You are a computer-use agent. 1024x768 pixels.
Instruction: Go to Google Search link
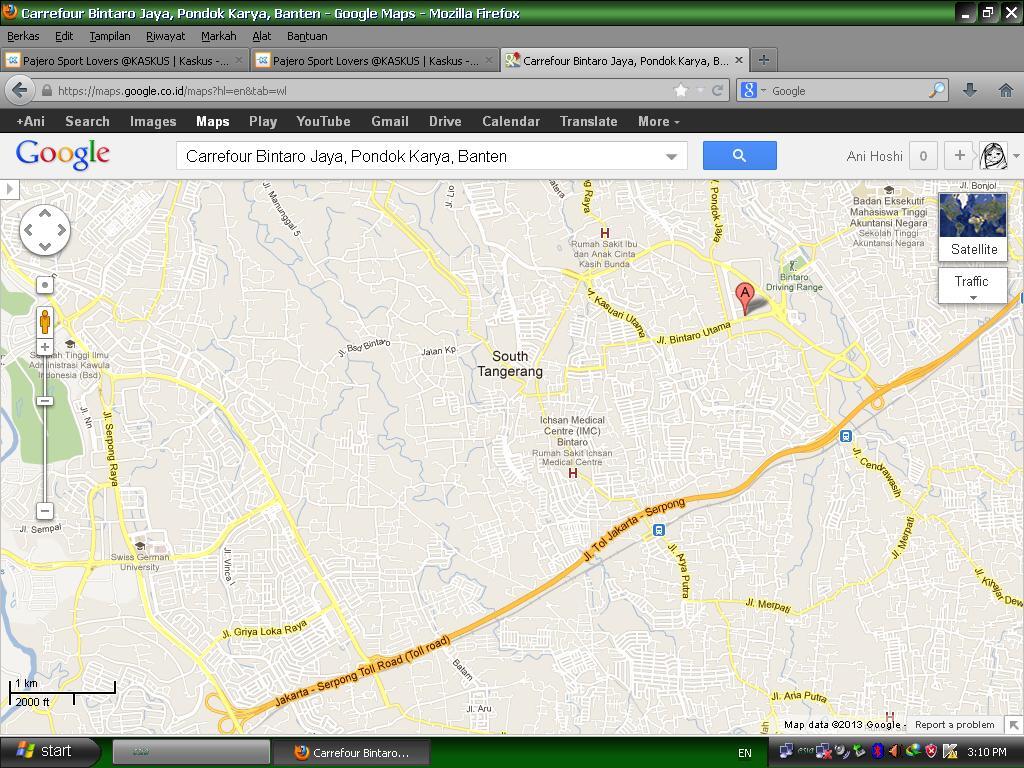pos(88,121)
